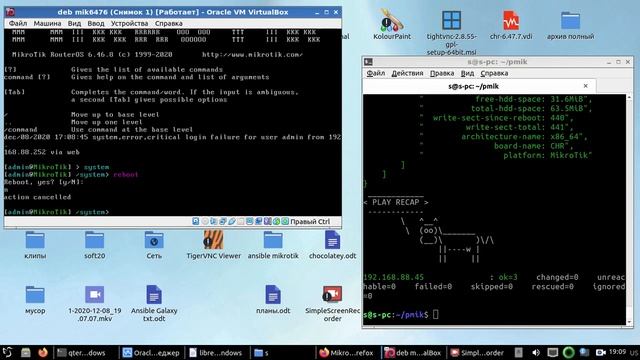Image resolution: width=640 pixels, height=360 pixels.
Task: Click '[admin@MikroTik] /system>' last prompt line
Action: click(x=56, y=212)
